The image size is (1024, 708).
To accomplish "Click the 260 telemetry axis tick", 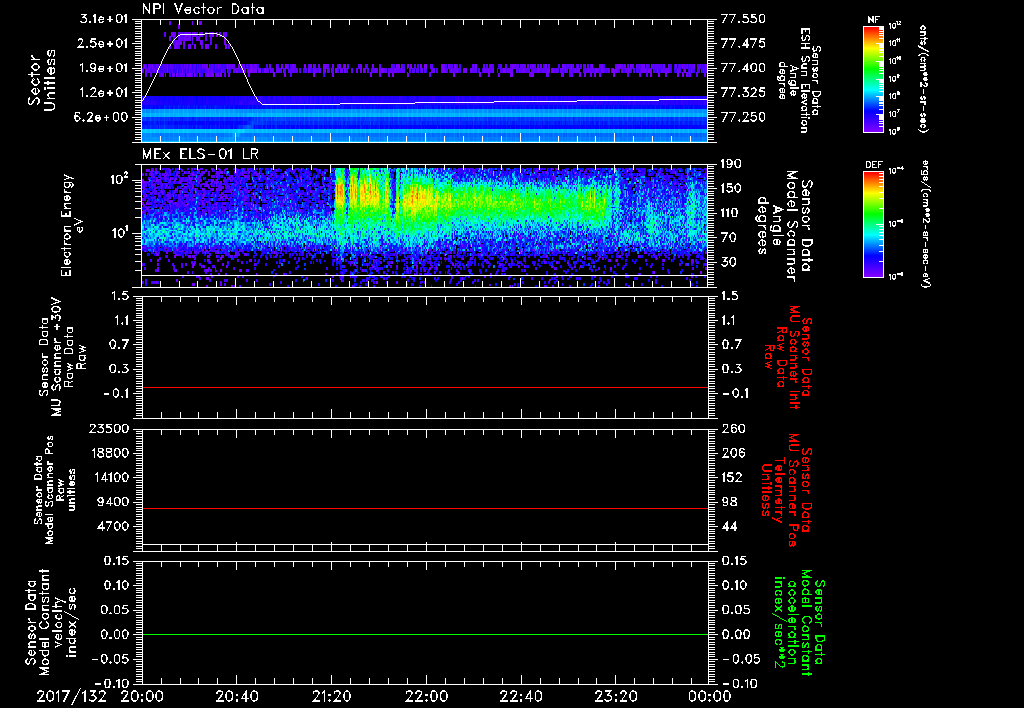I will tap(731, 429).
